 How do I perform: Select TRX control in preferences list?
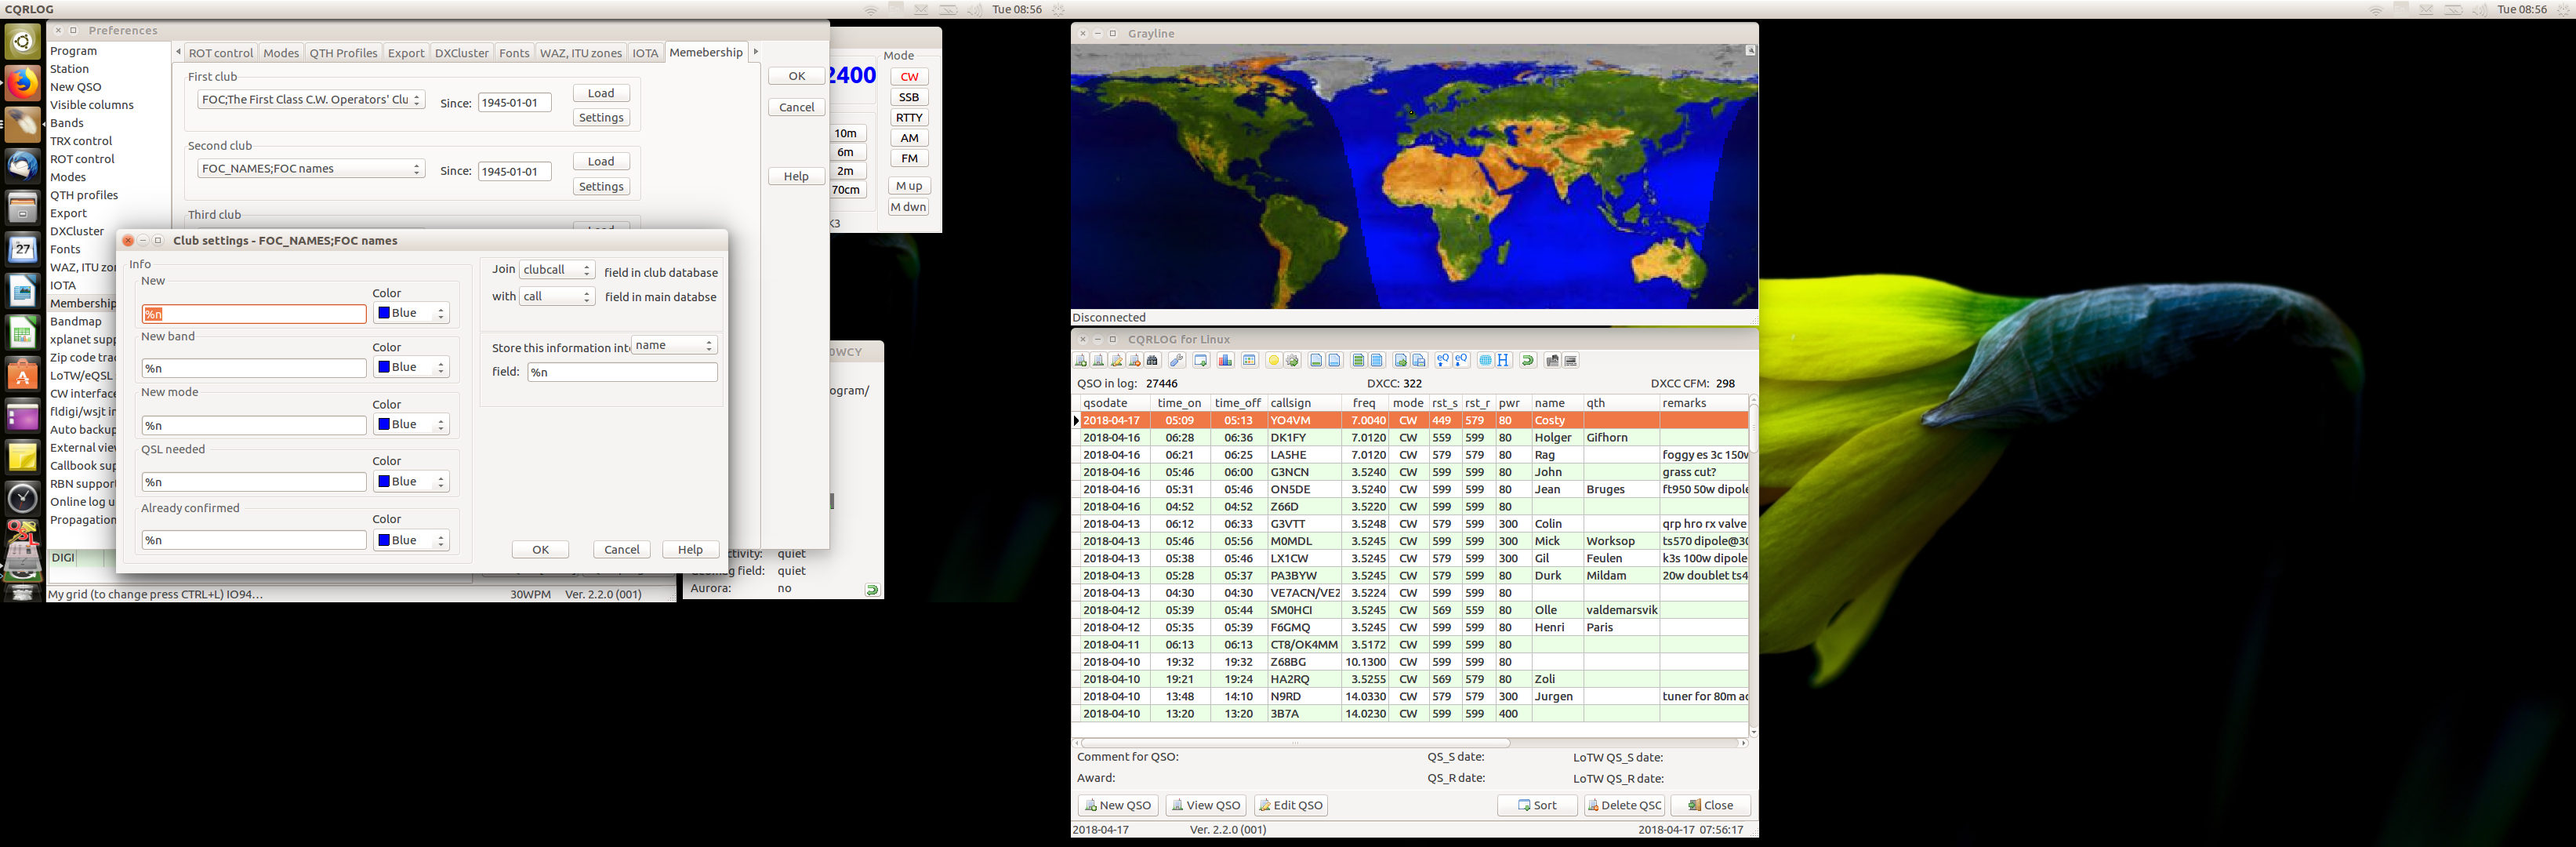click(x=81, y=141)
